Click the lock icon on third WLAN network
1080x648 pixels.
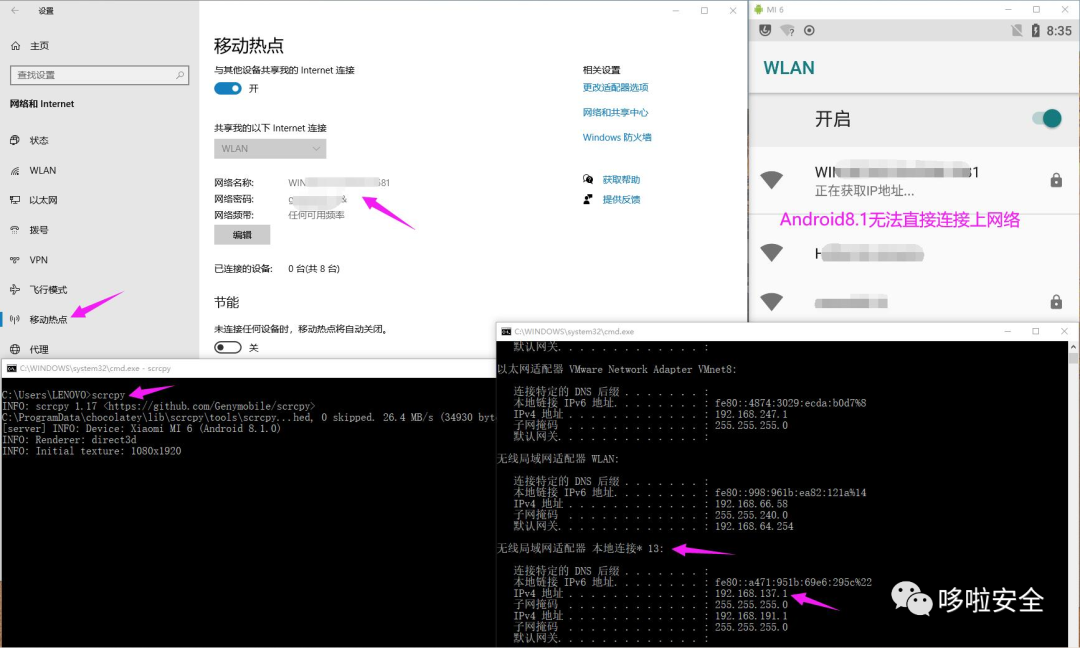1056,302
